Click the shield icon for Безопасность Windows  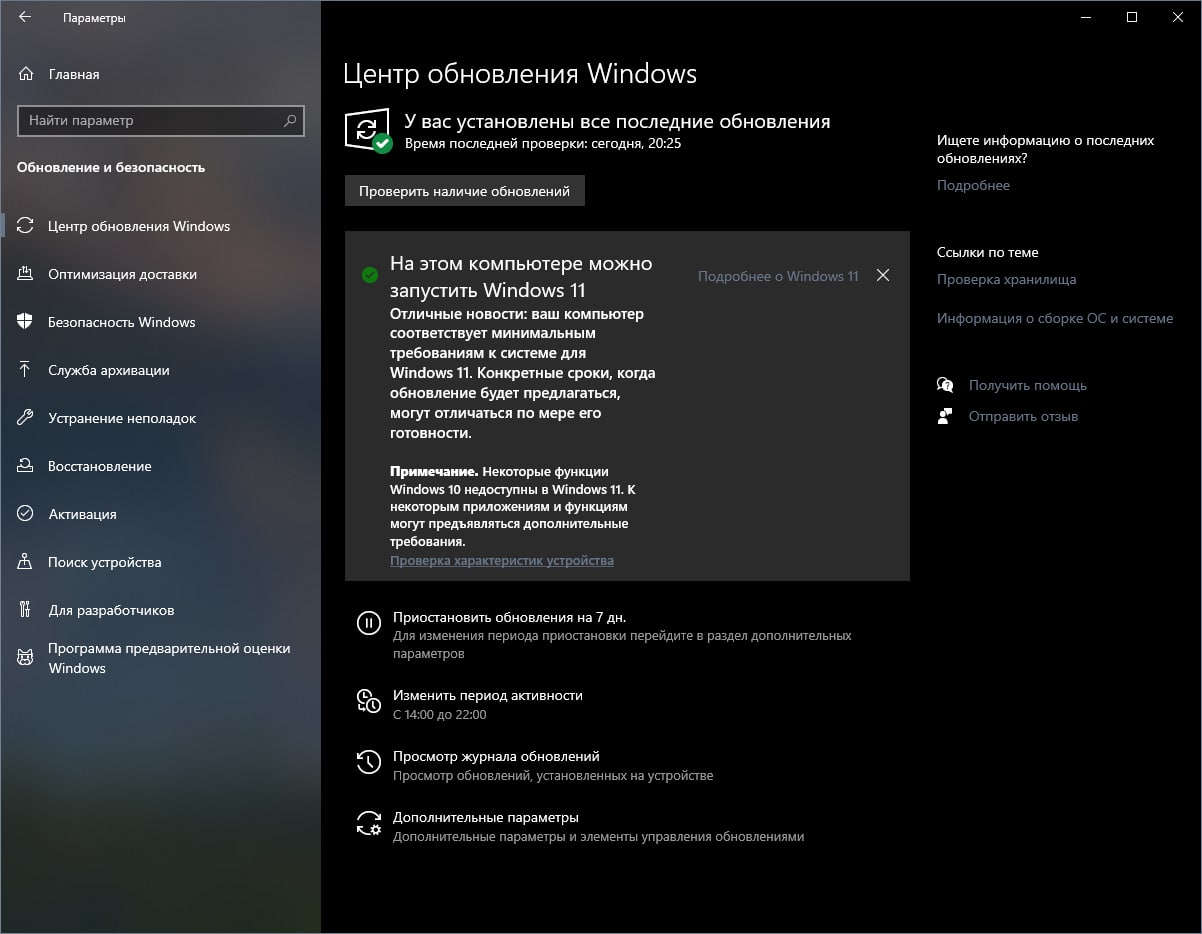coord(26,322)
